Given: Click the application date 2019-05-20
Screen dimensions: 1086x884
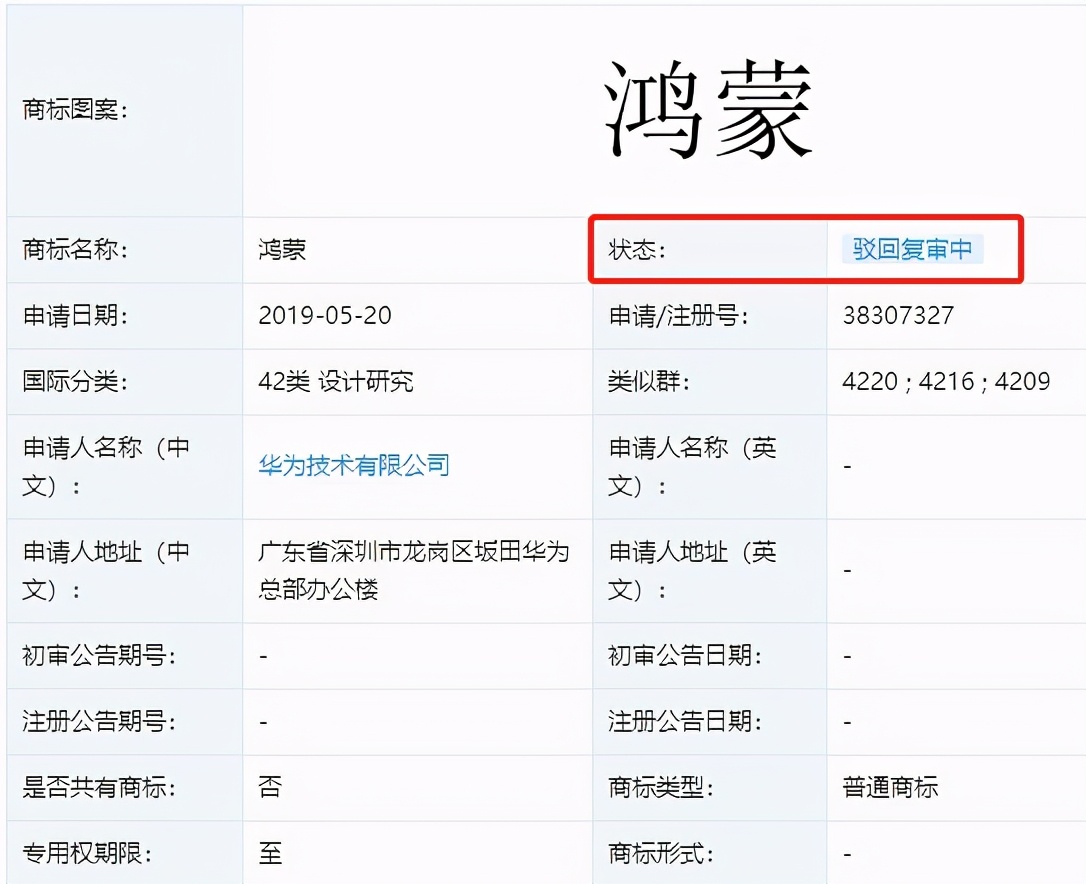Looking at the screenshot, I should (310, 316).
